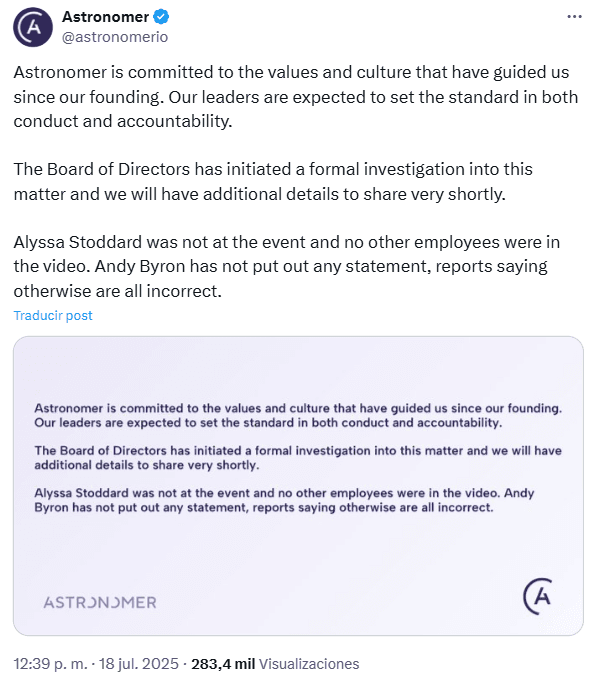The image size is (596, 684).
Task: Click the Astronomer logo inside the image
Action: point(538,596)
